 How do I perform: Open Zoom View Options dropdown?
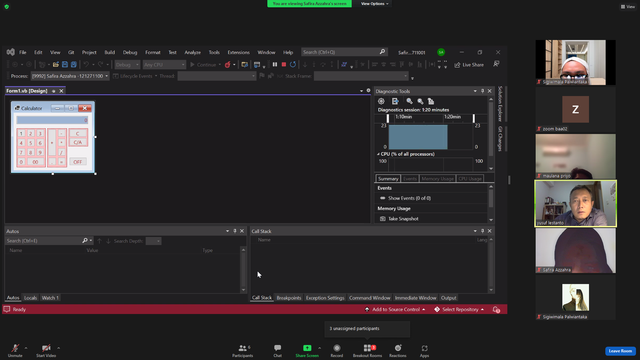(374, 4)
